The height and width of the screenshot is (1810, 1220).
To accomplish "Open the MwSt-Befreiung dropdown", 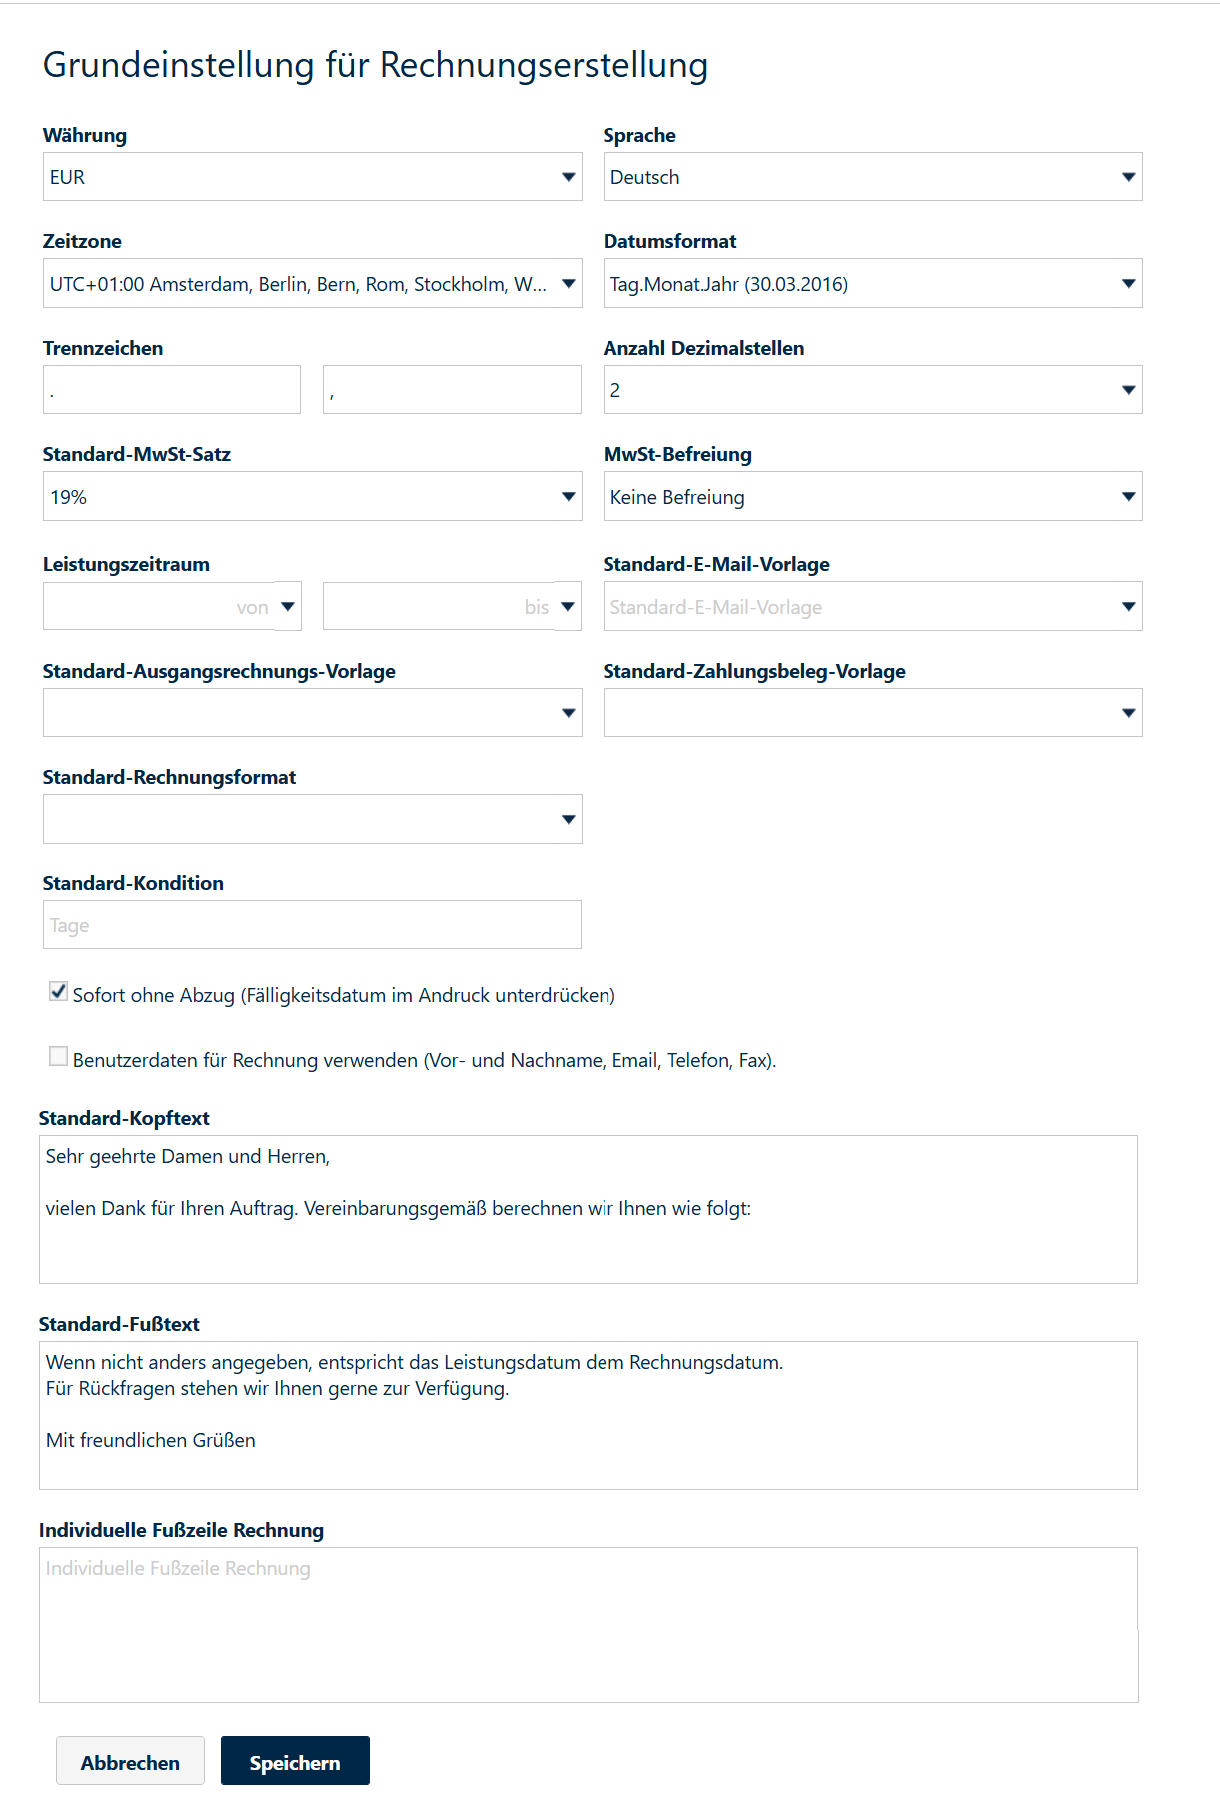I will pyautogui.click(x=872, y=497).
